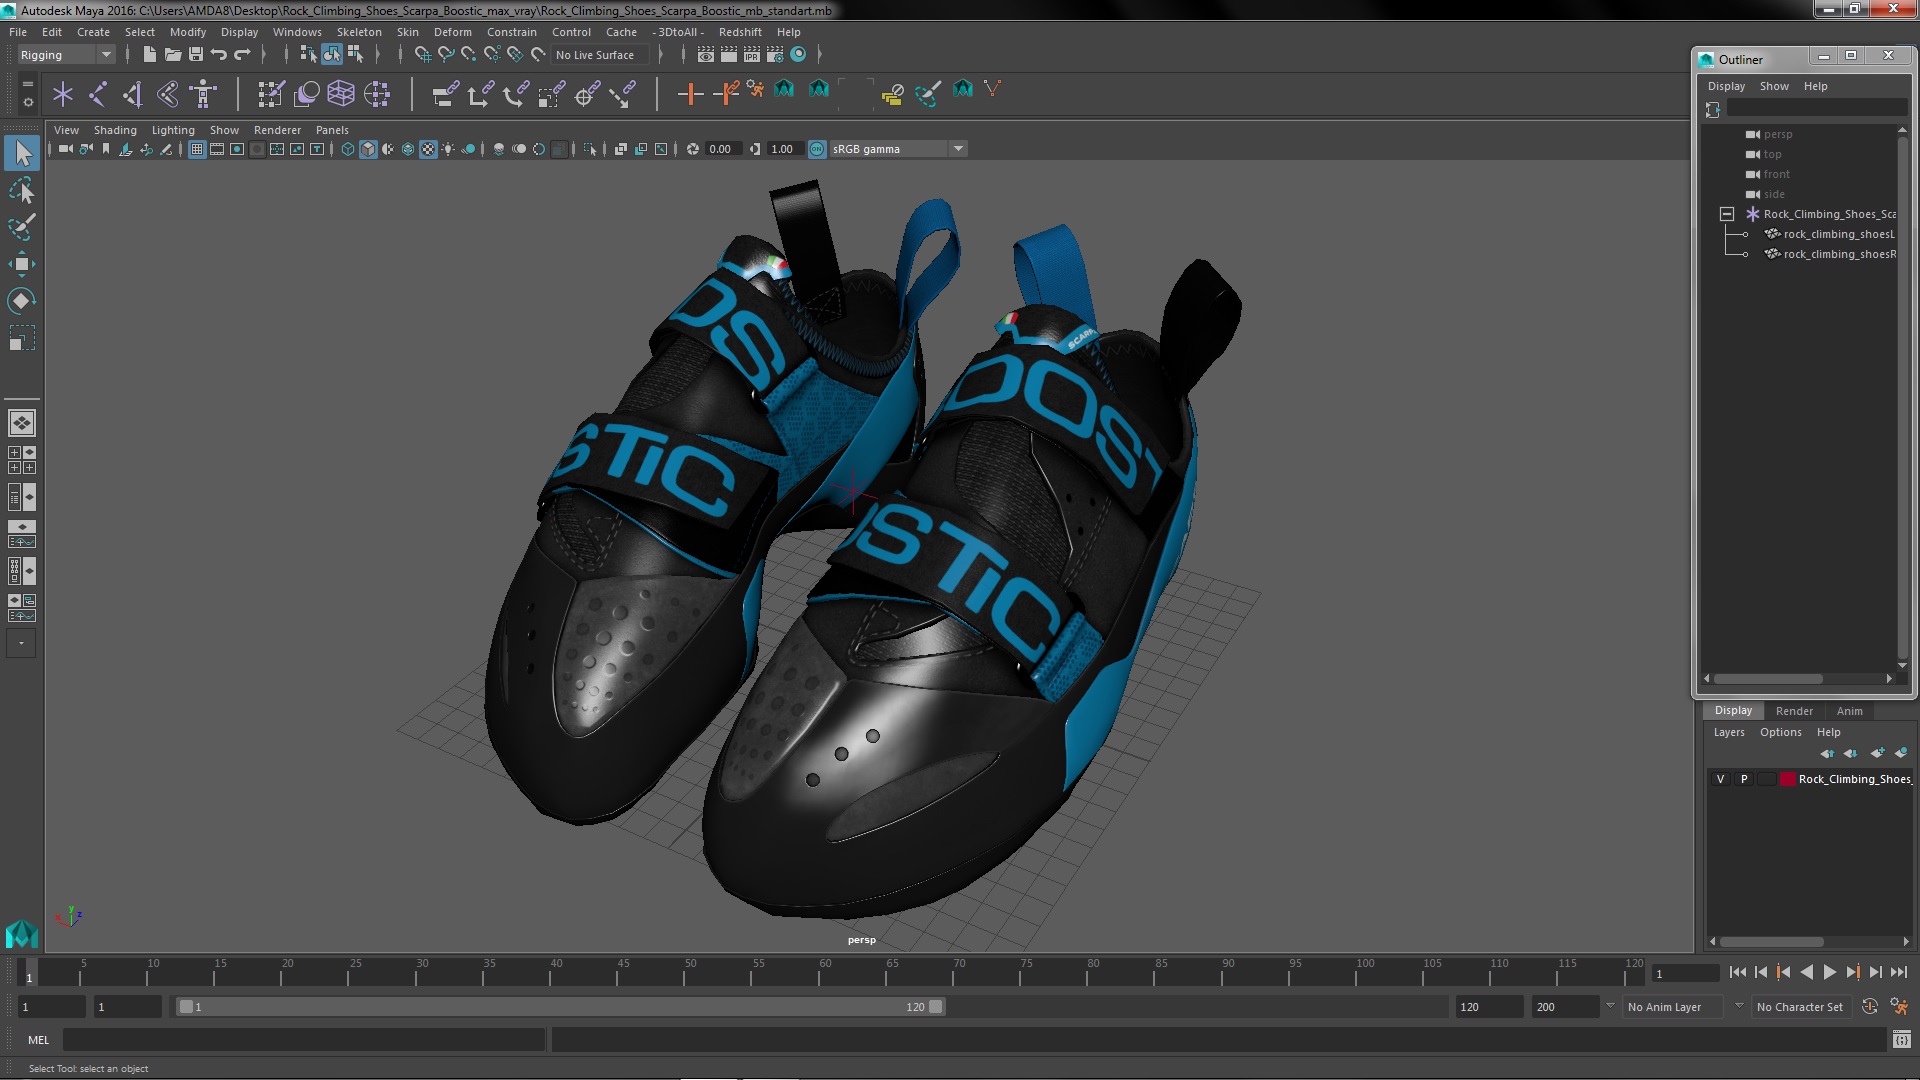Click the Parent constraint shelf icon
This screenshot has width=1920, height=1080.
(x=445, y=94)
